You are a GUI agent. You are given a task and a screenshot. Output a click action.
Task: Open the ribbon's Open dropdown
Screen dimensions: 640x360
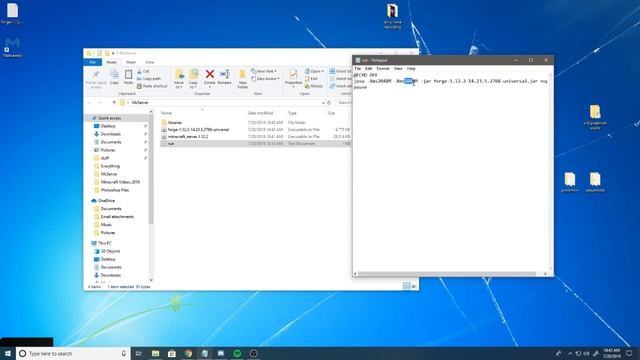(314, 71)
